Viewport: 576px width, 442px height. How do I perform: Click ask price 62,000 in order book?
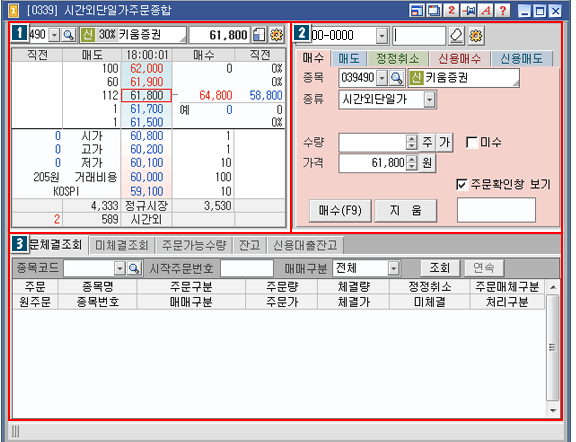[x=147, y=68]
